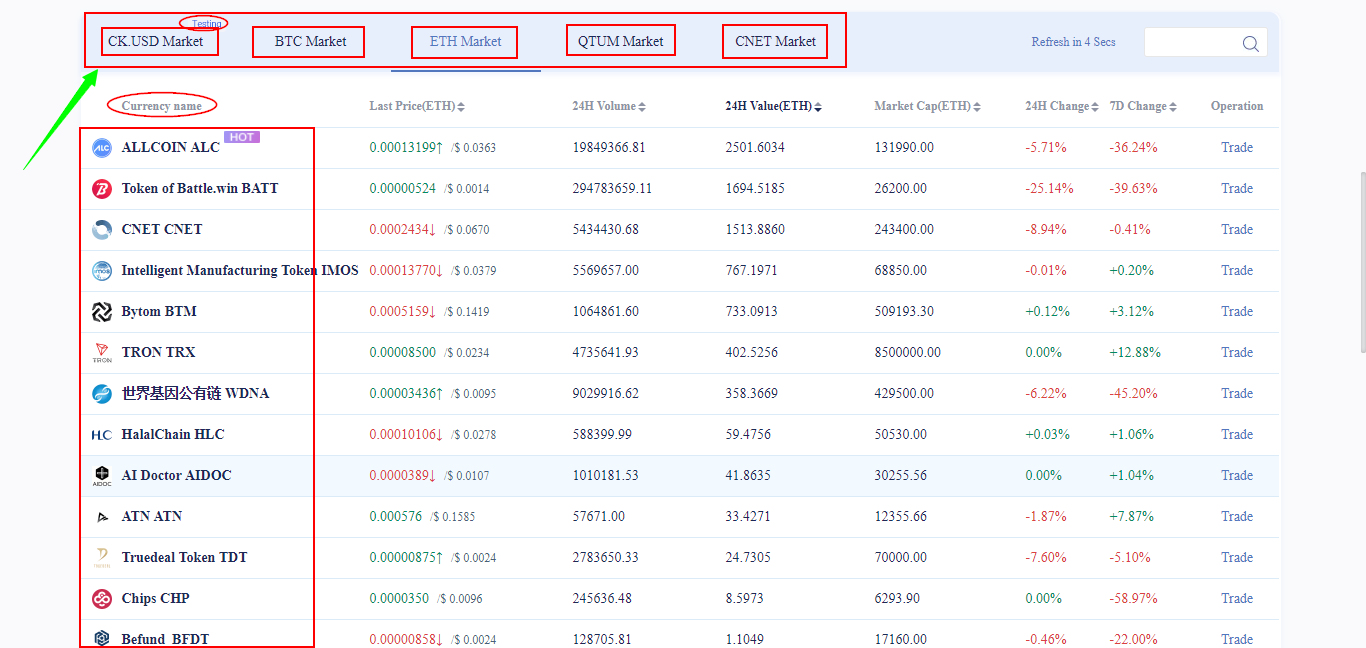The width and height of the screenshot is (1366, 648).
Task: Open the CNET Market tab
Action: point(776,41)
